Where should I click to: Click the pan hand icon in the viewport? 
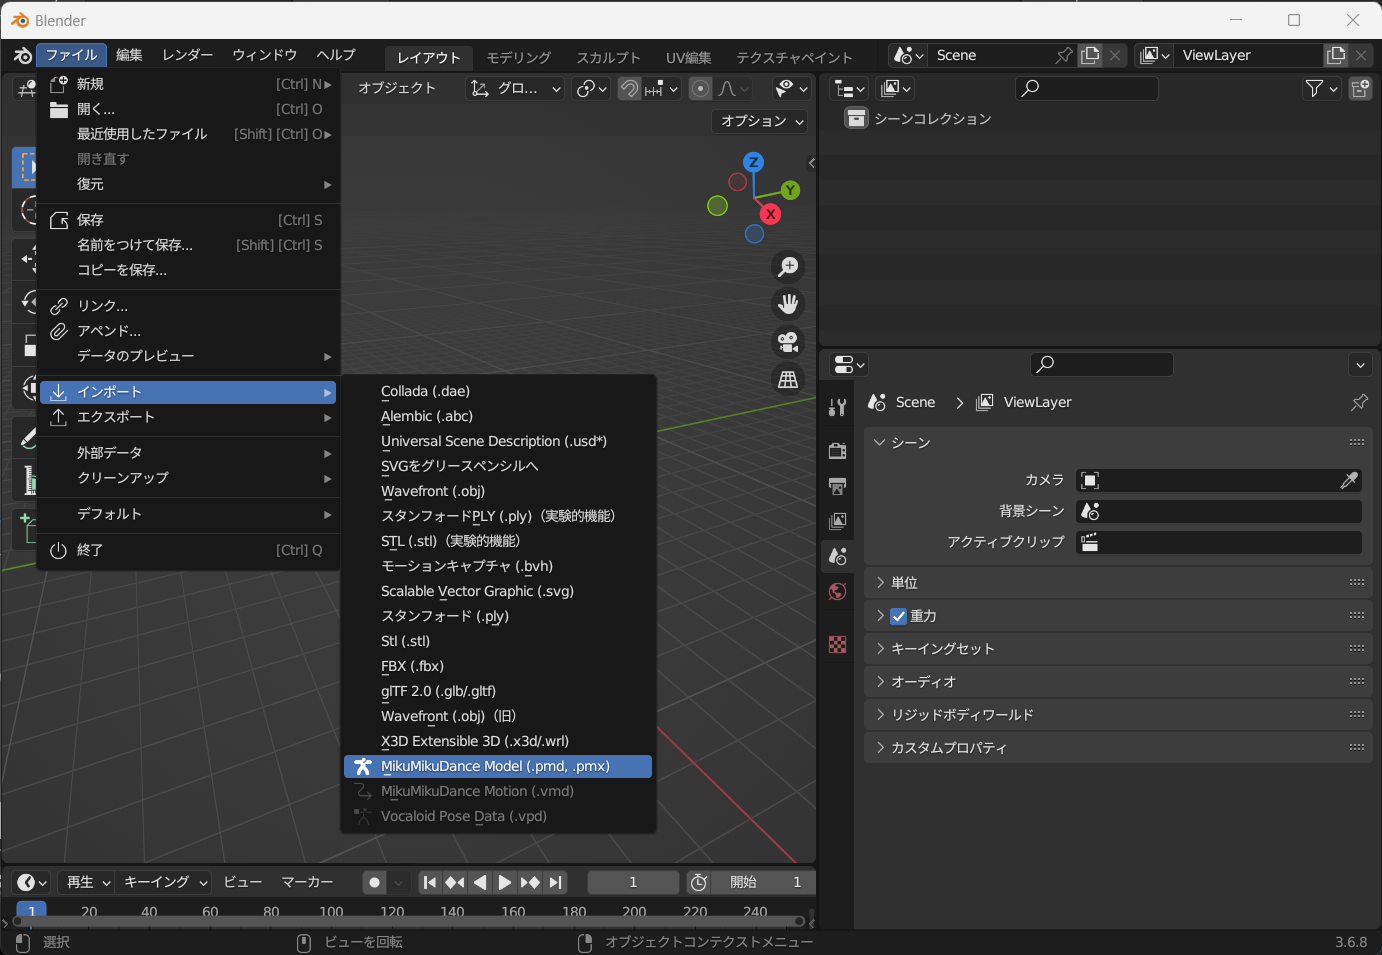pyautogui.click(x=788, y=304)
